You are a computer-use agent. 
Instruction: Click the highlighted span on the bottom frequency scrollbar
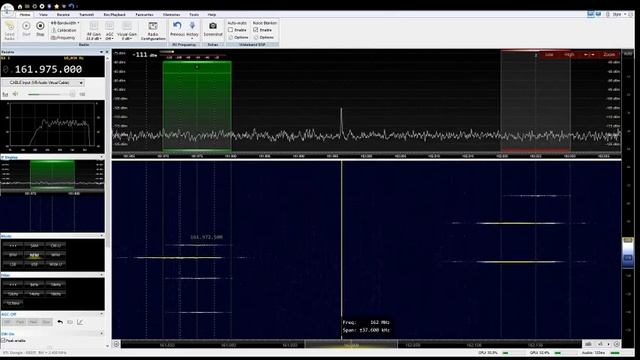pyautogui.click(x=351, y=344)
